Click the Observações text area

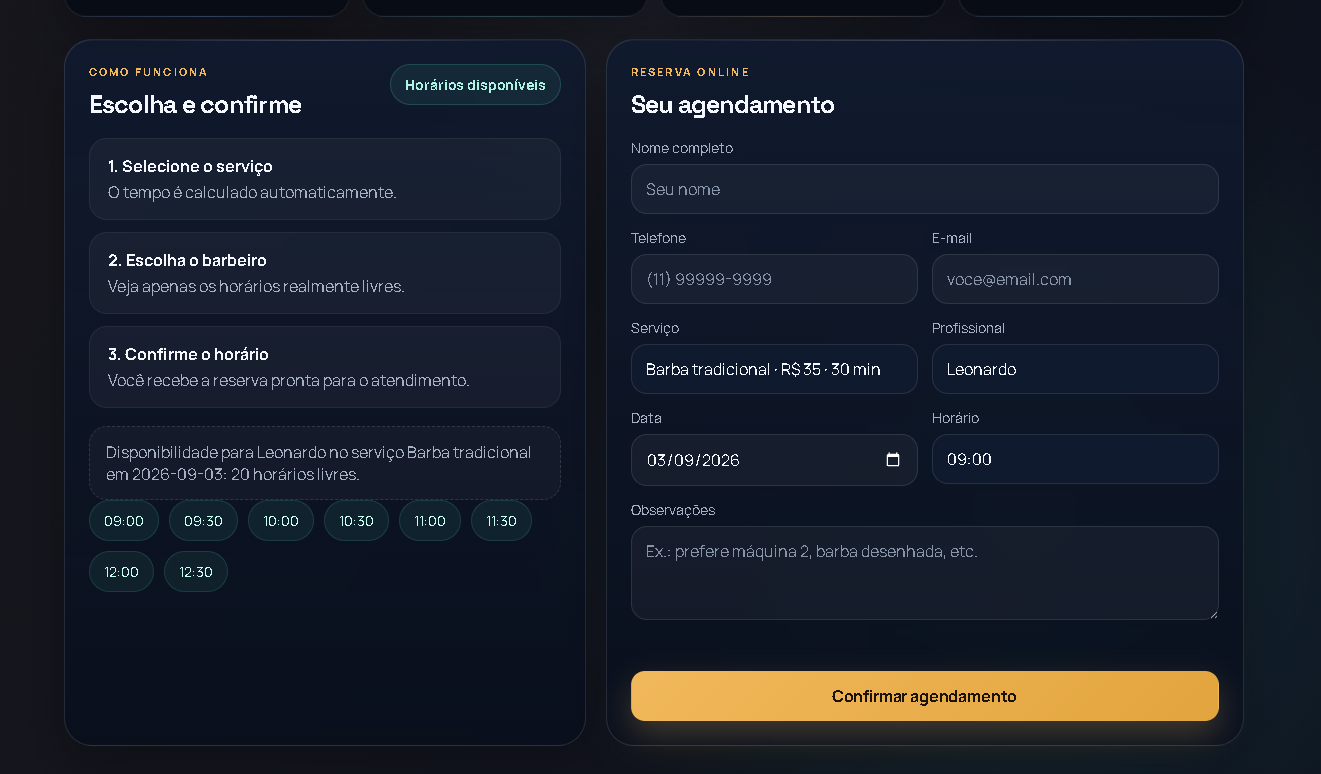(924, 573)
